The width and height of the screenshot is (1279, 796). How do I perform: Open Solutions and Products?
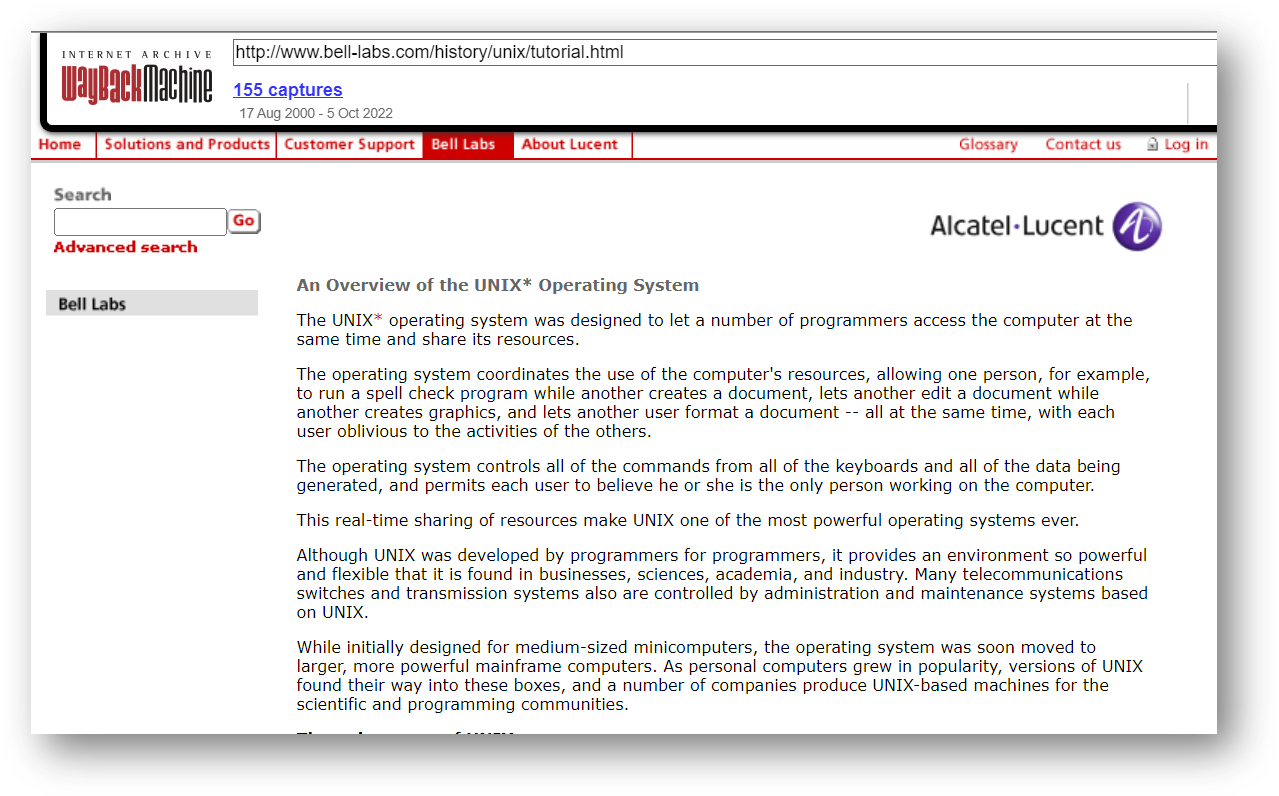pyautogui.click(x=186, y=144)
